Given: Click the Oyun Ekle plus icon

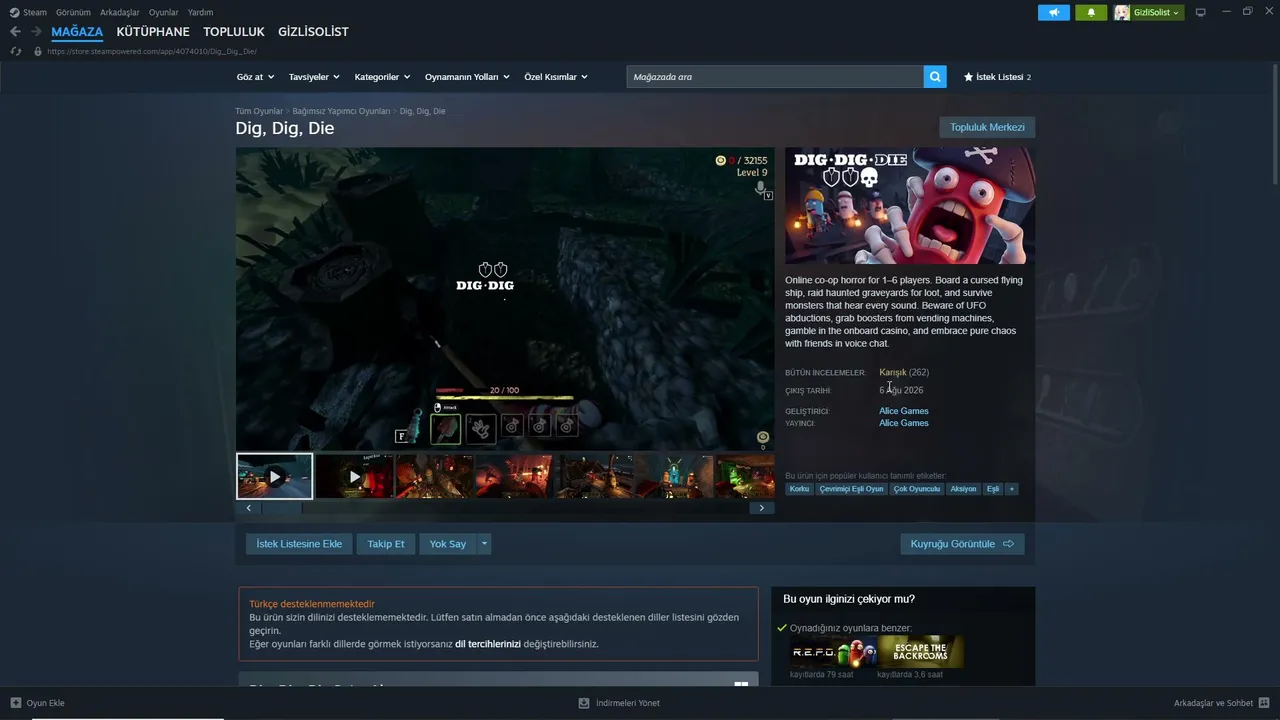Looking at the screenshot, I should pos(16,703).
